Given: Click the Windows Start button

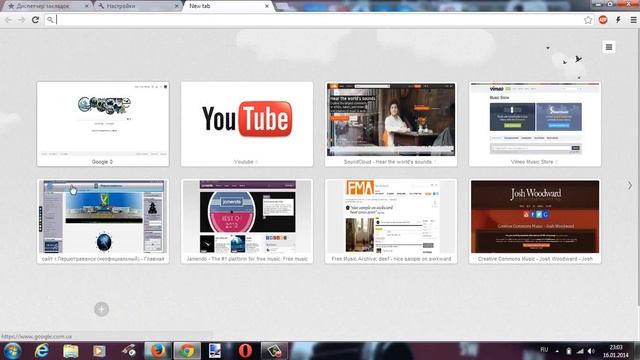Looking at the screenshot, I should click(12, 351).
